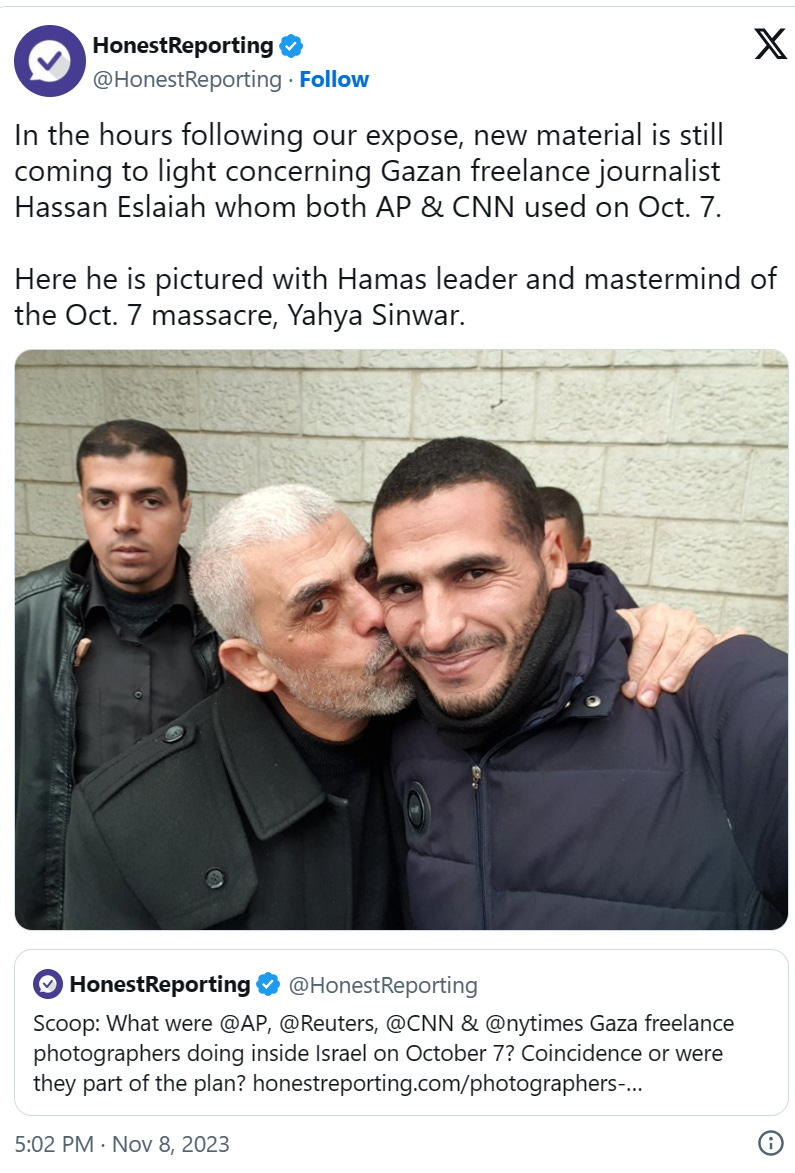Open the quoted tweet author name HonestReporting
Image resolution: width=795 pixels, height=1173 pixels.
[x=160, y=984]
